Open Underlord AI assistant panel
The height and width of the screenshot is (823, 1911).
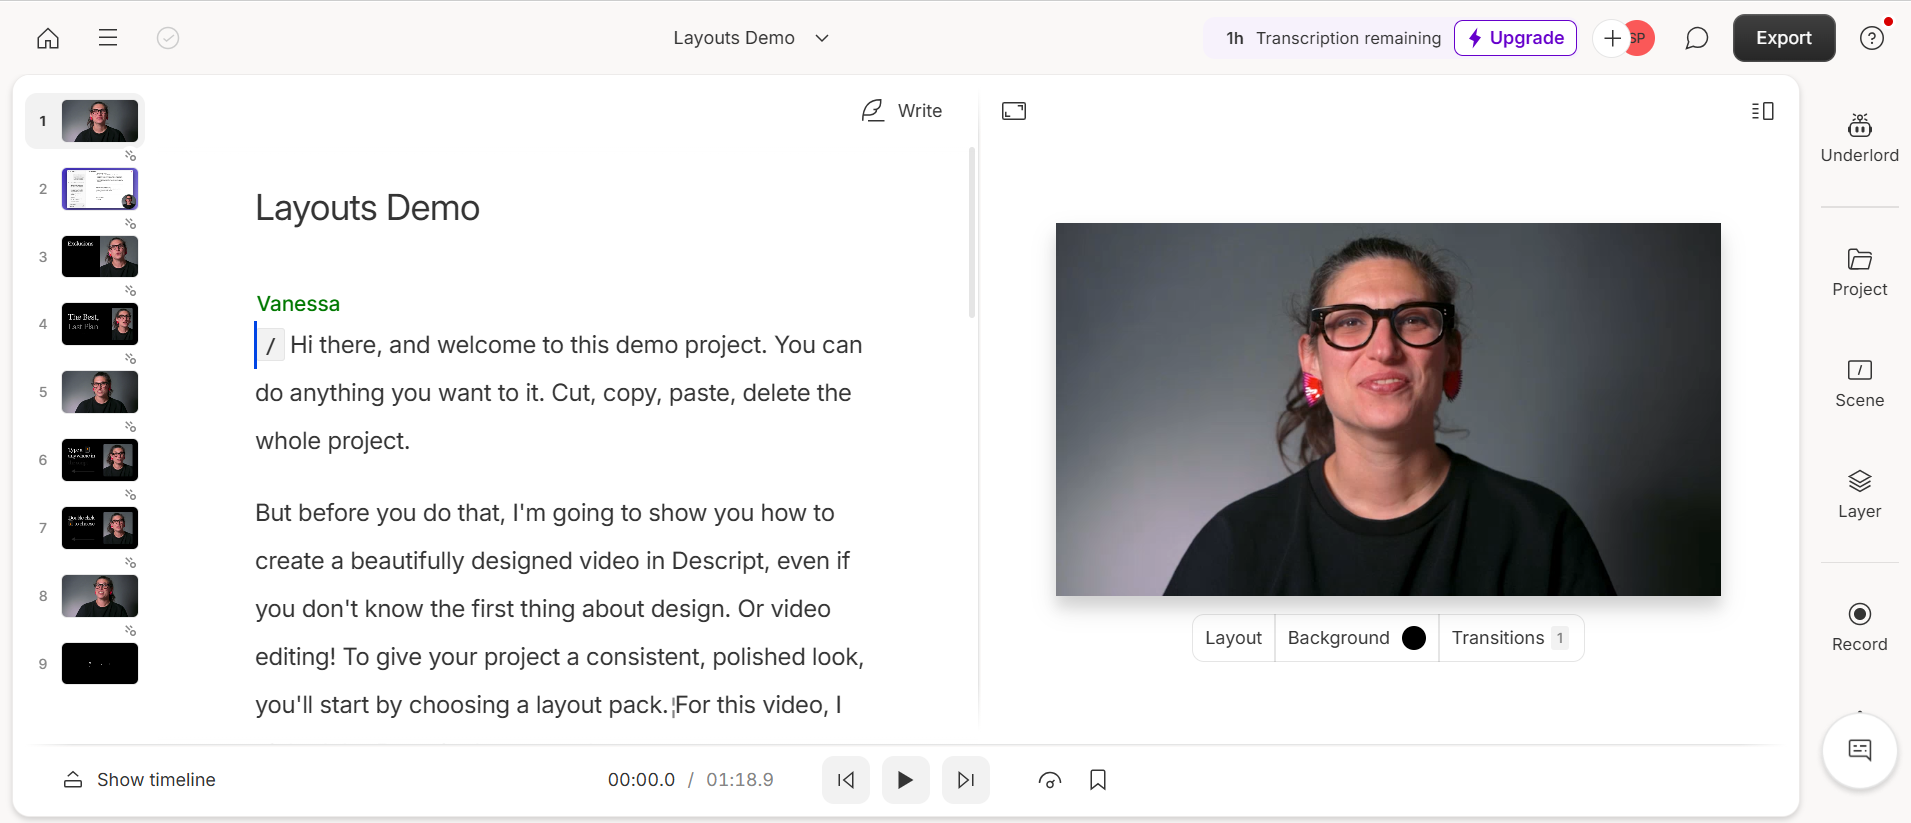tap(1859, 137)
